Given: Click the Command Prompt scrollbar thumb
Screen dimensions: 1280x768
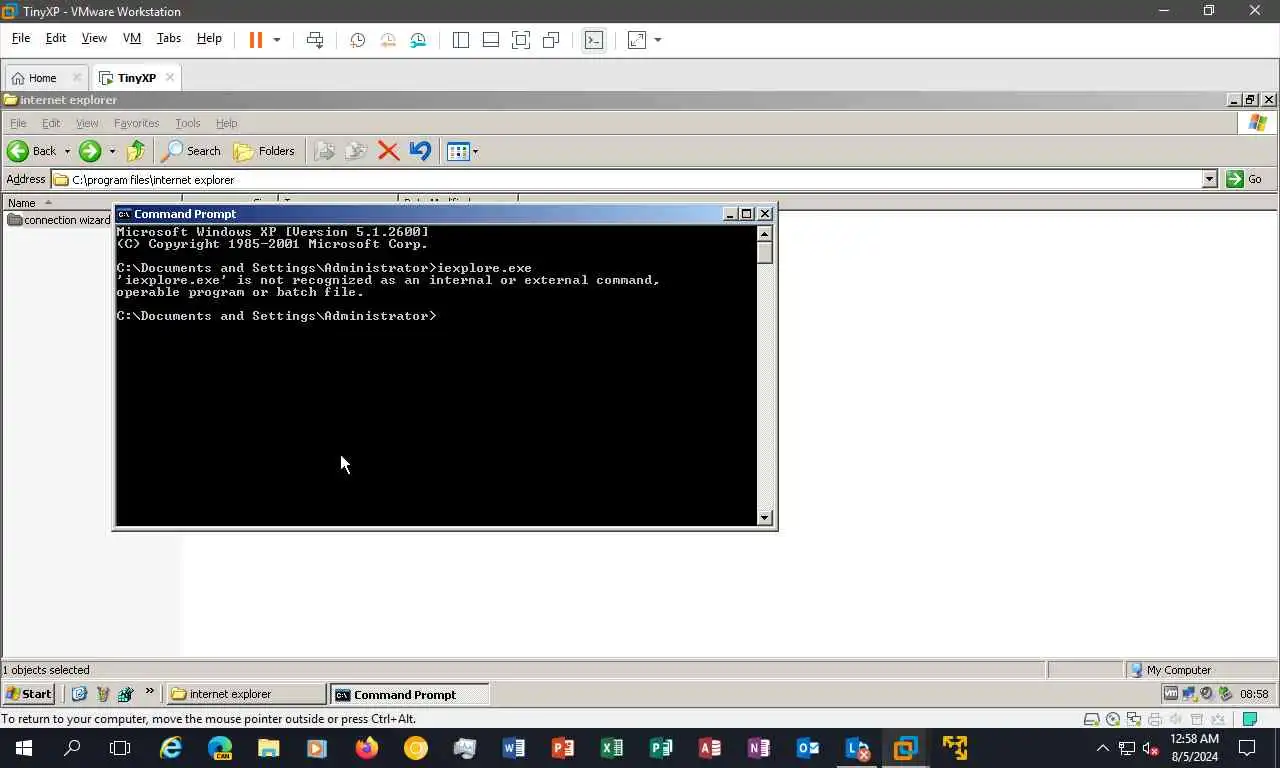Looking at the screenshot, I should [765, 253].
